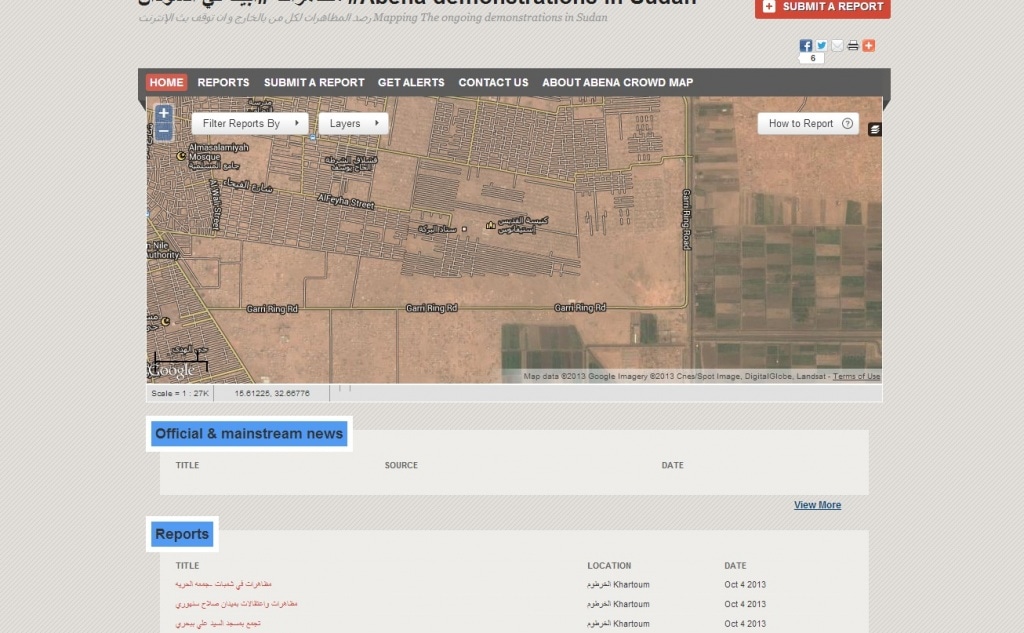Viewport: 1024px width, 633px height.
Task: Expand the Filter Reports By dropdown
Action: pos(250,124)
